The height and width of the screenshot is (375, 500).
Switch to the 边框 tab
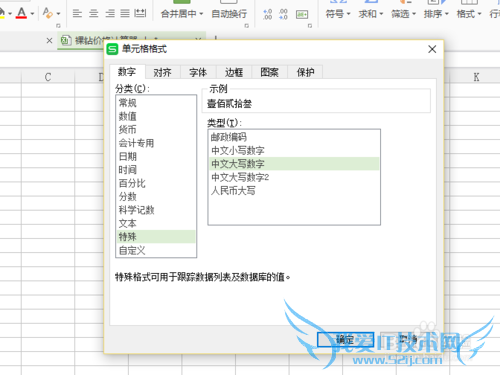234,72
